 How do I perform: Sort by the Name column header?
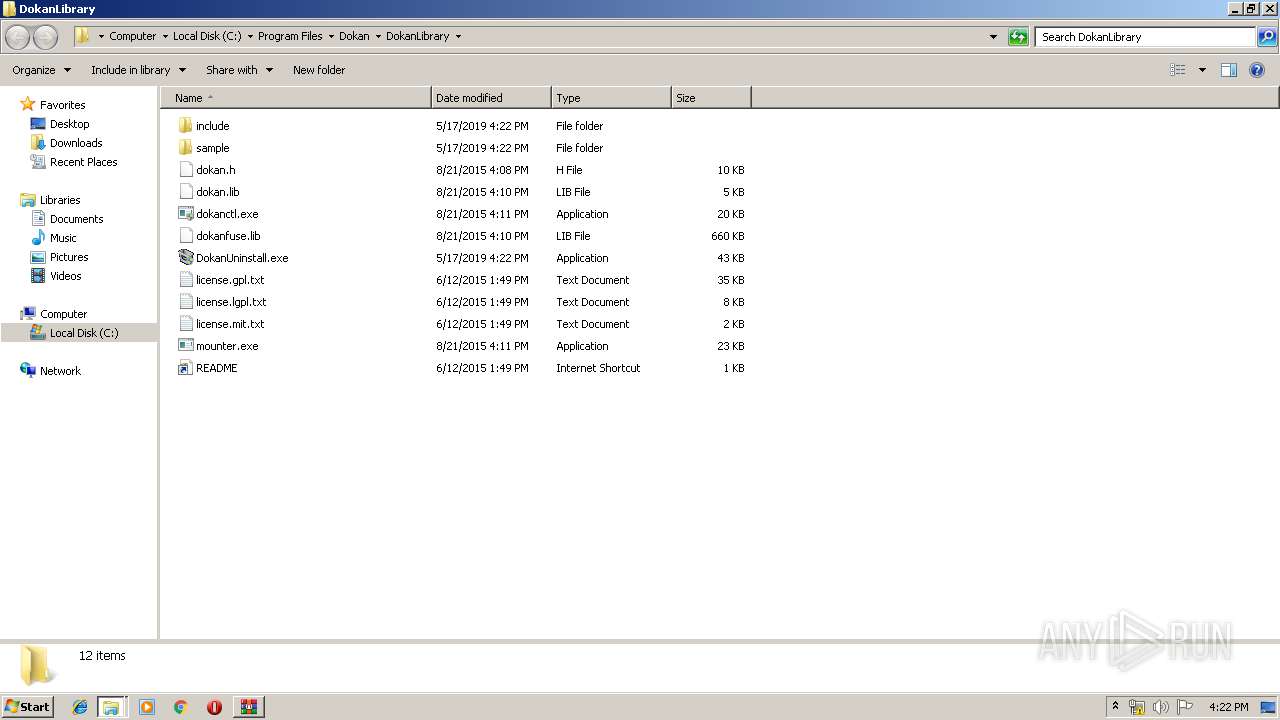tap(295, 98)
